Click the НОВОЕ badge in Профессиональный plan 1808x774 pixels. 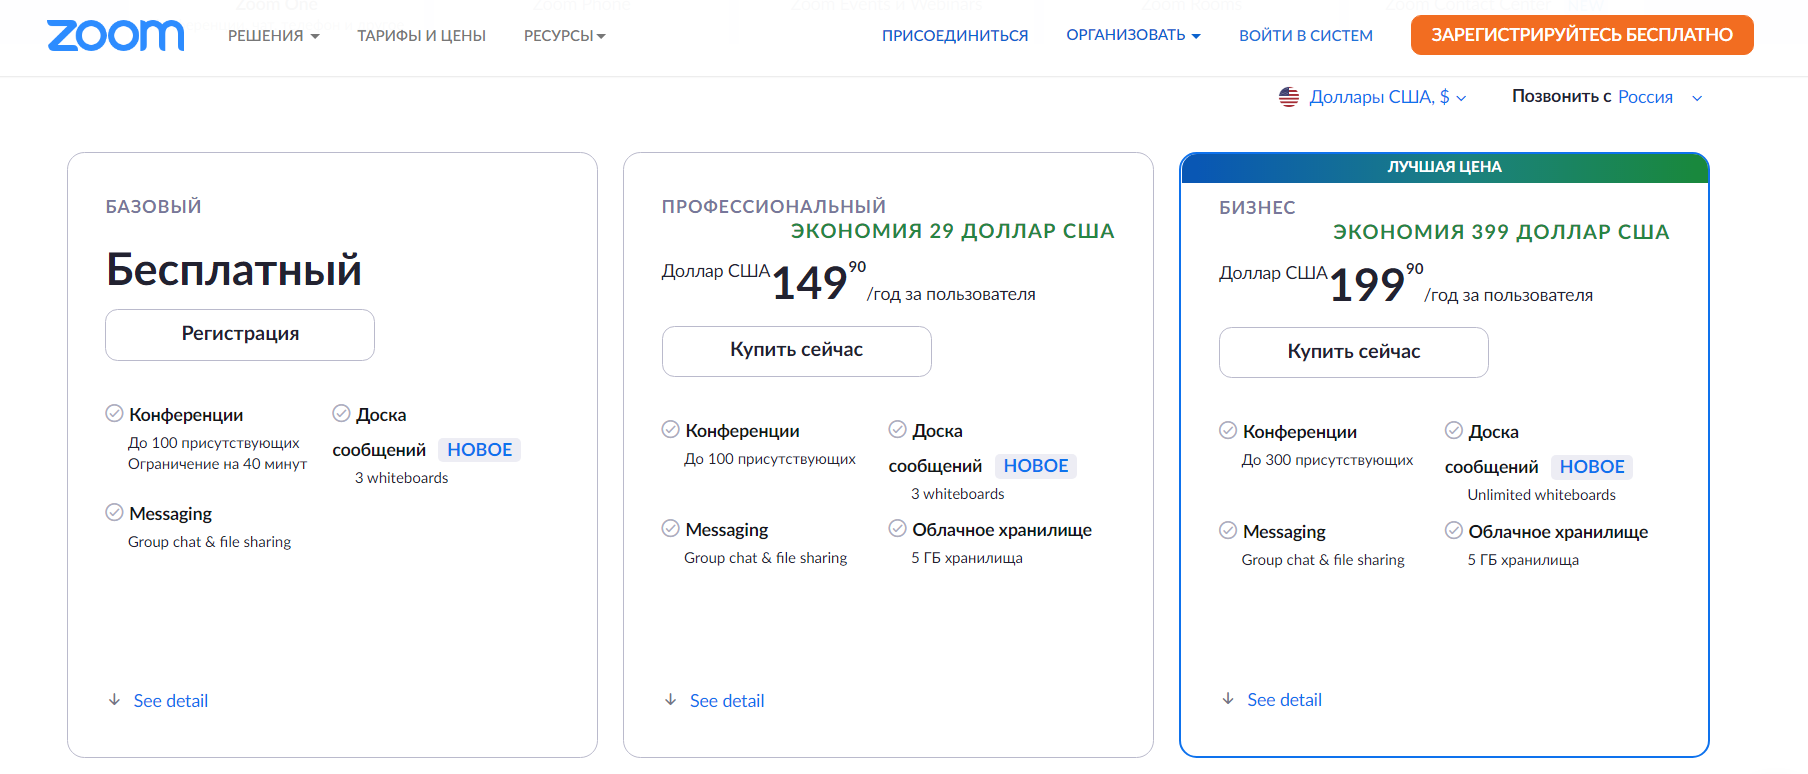[x=1036, y=466]
